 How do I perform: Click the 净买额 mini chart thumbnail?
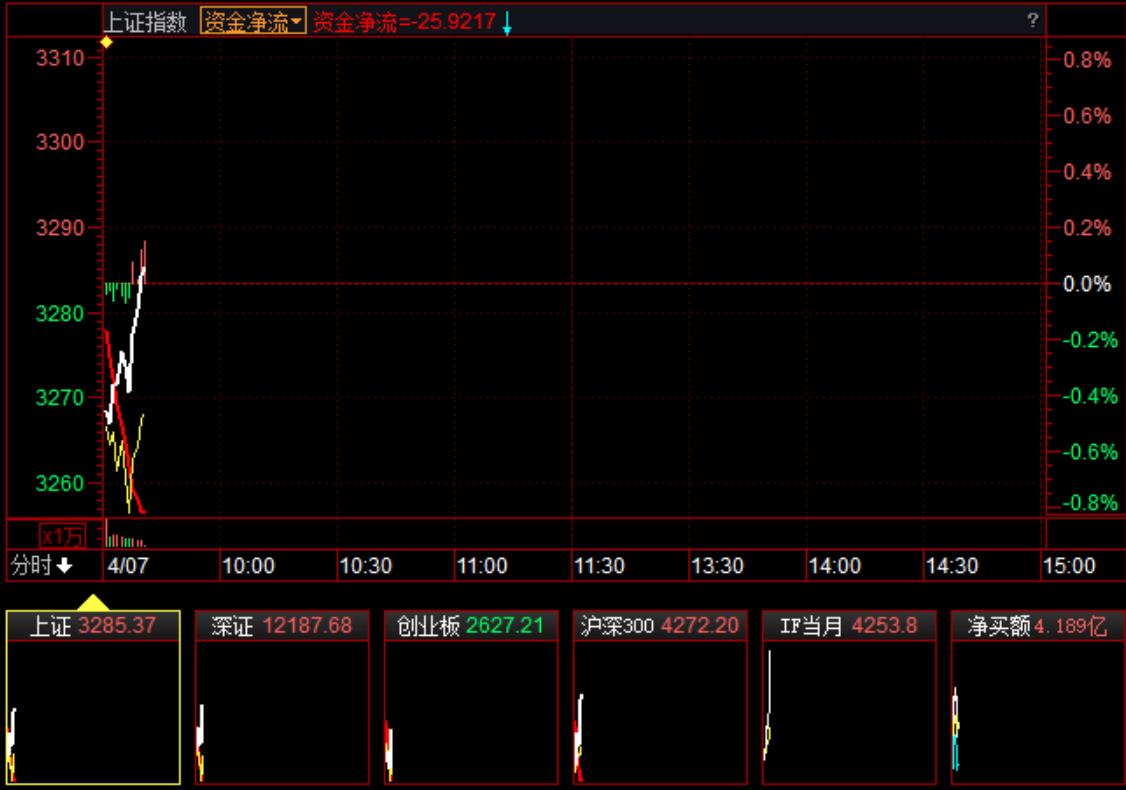point(1037,712)
